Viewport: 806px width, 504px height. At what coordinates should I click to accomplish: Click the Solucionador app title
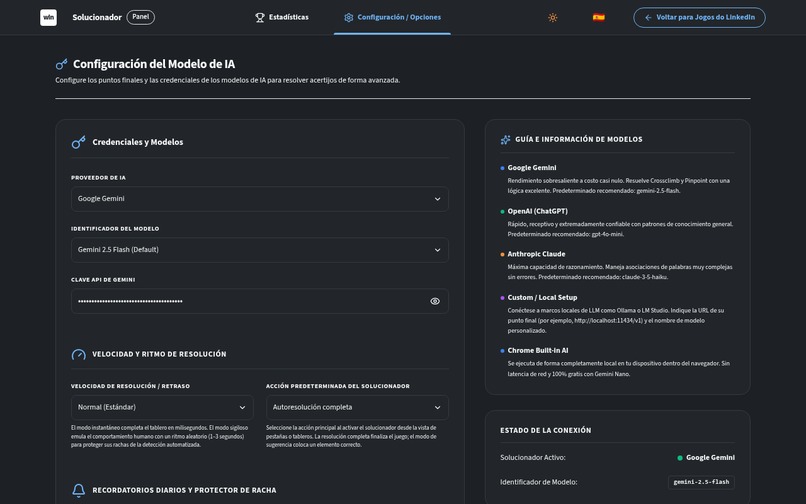[x=97, y=17]
